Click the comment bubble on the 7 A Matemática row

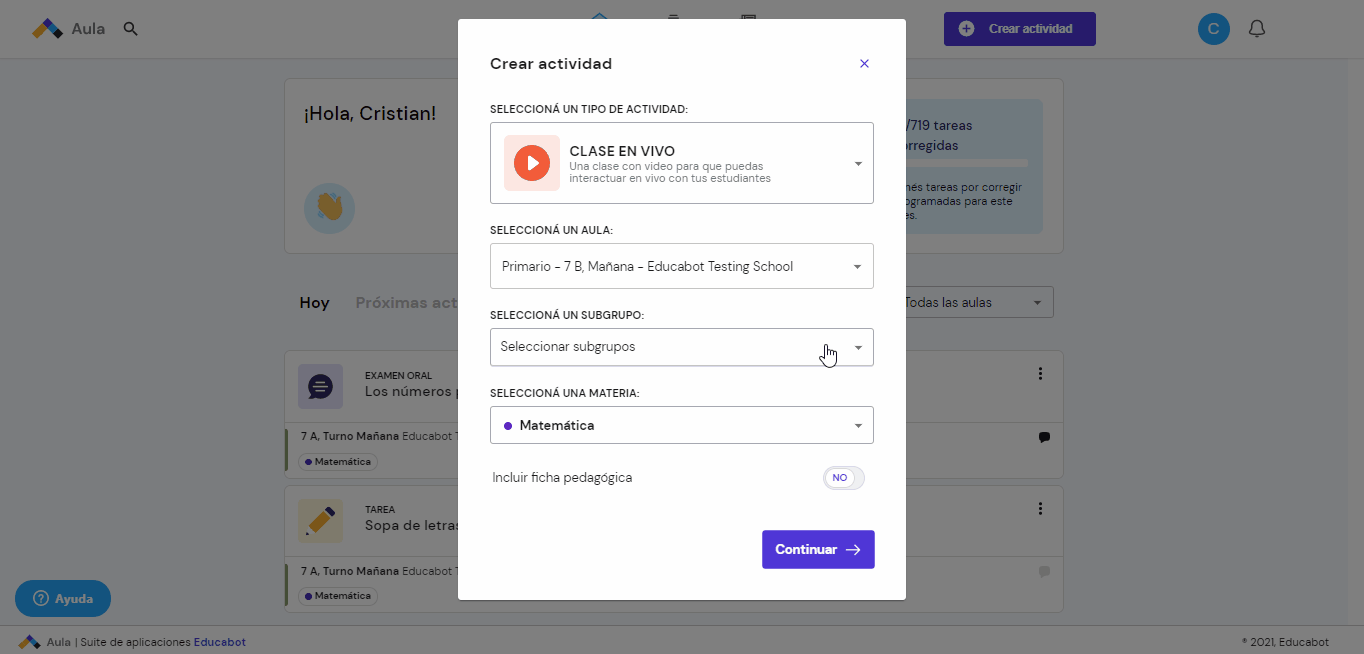[1043, 437]
